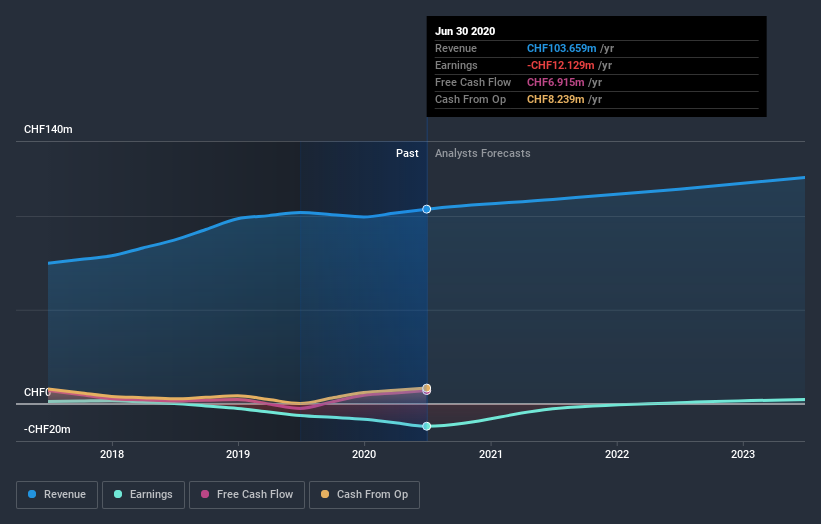Click the Jun 30 2020 tooltip date
Image resolution: width=821 pixels, height=524 pixels.
[x=465, y=31]
